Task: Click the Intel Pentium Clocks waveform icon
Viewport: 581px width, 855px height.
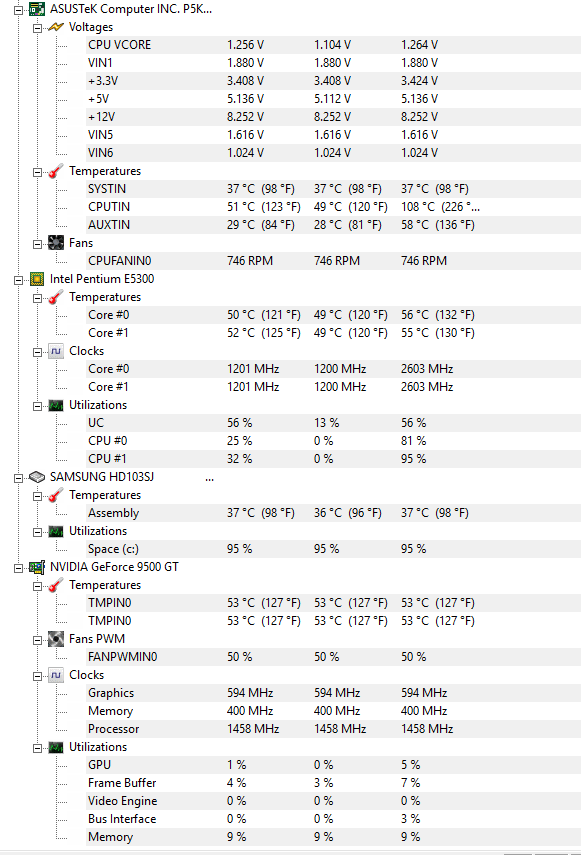Action: [x=56, y=351]
